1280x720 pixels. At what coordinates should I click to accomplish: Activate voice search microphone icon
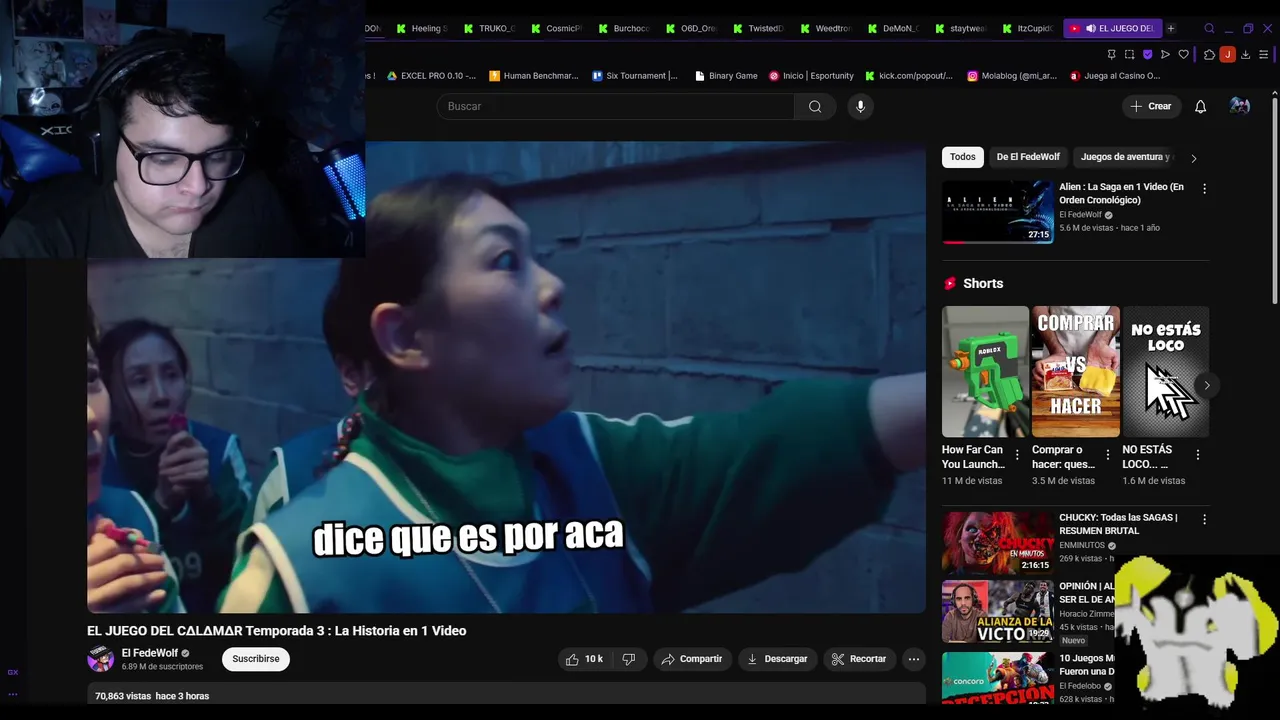click(x=860, y=106)
